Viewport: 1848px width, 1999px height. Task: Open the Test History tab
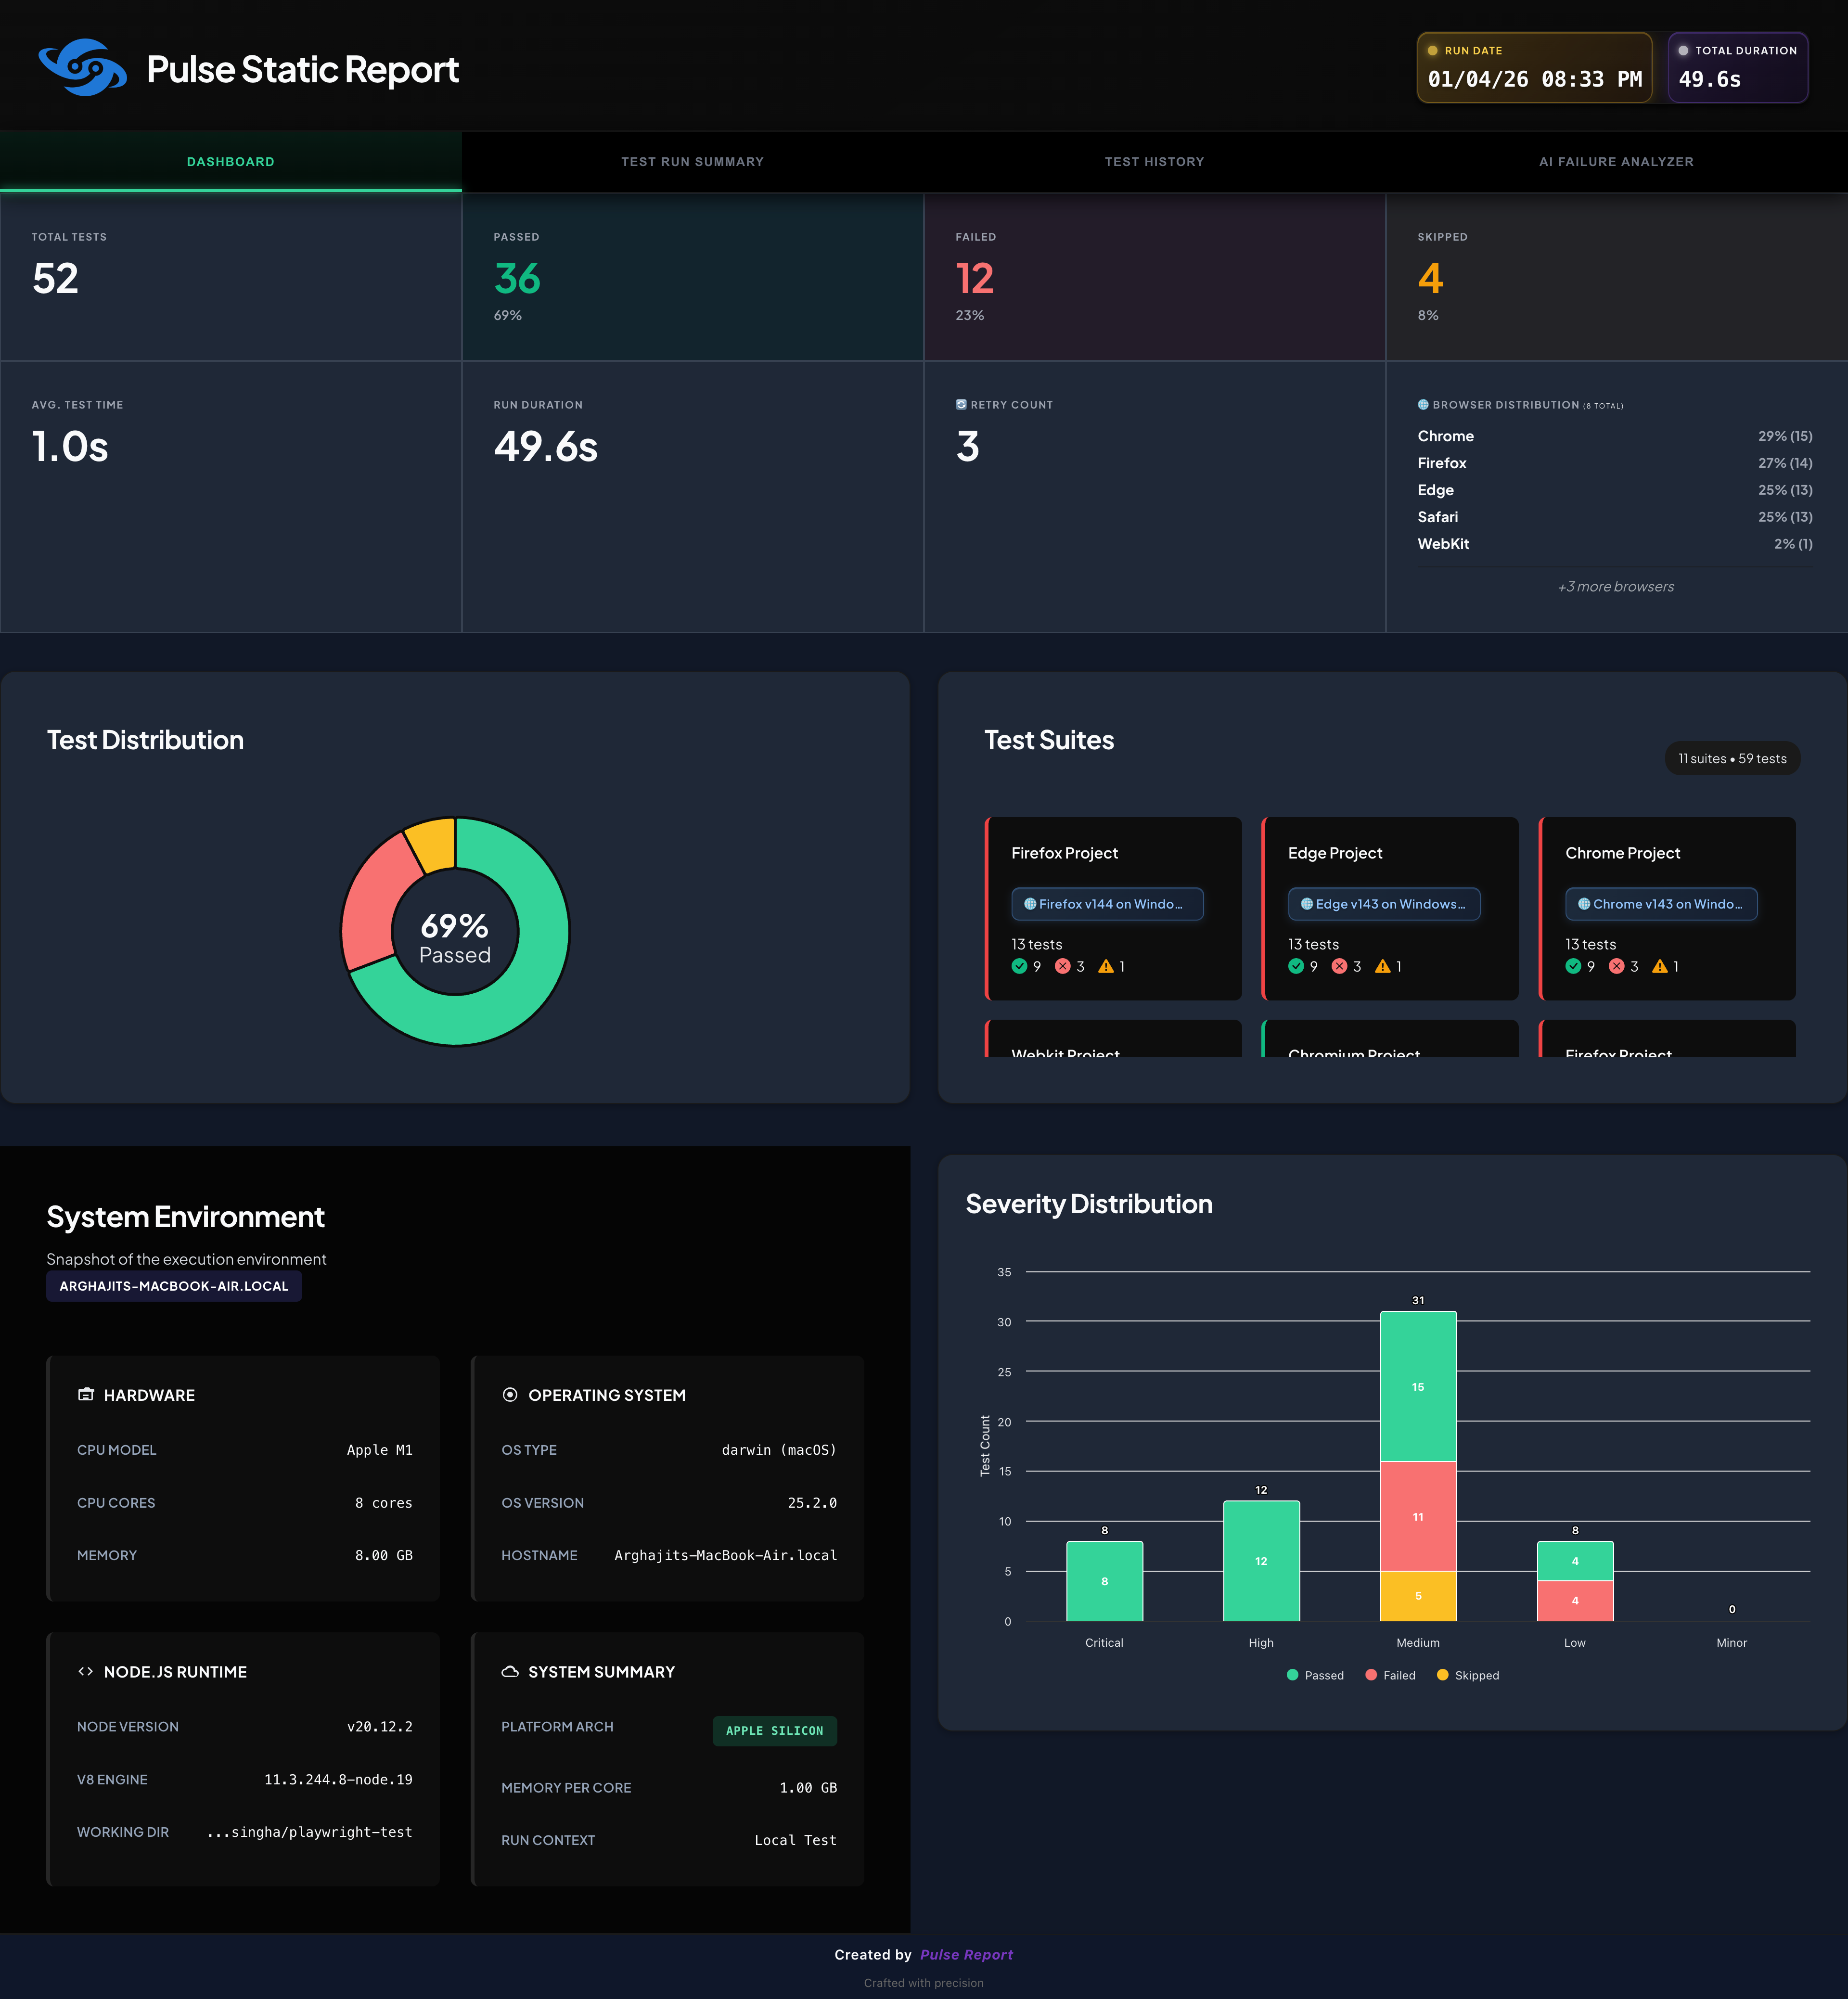coord(1154,162)
